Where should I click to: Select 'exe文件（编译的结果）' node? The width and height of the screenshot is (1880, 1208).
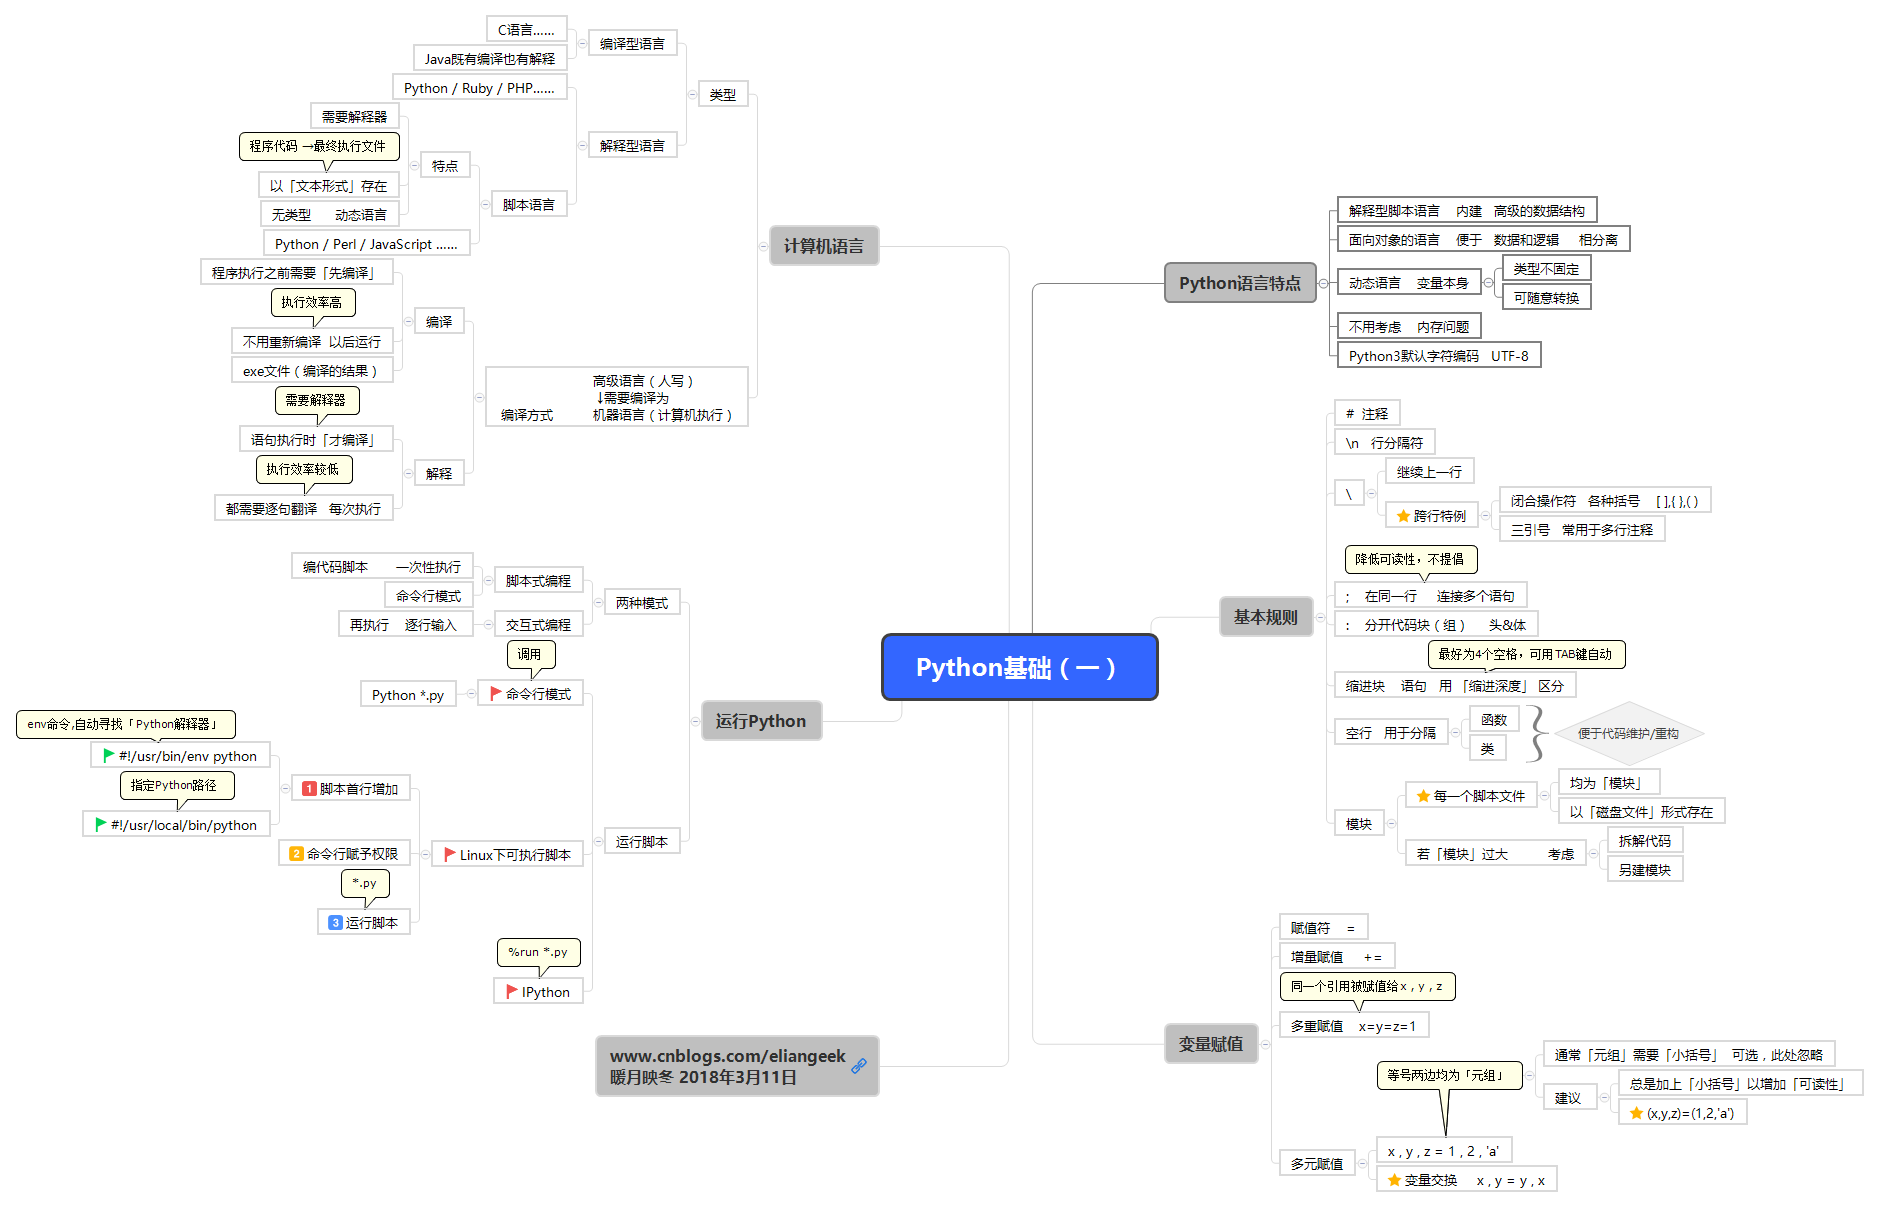[x=312, y=370]
